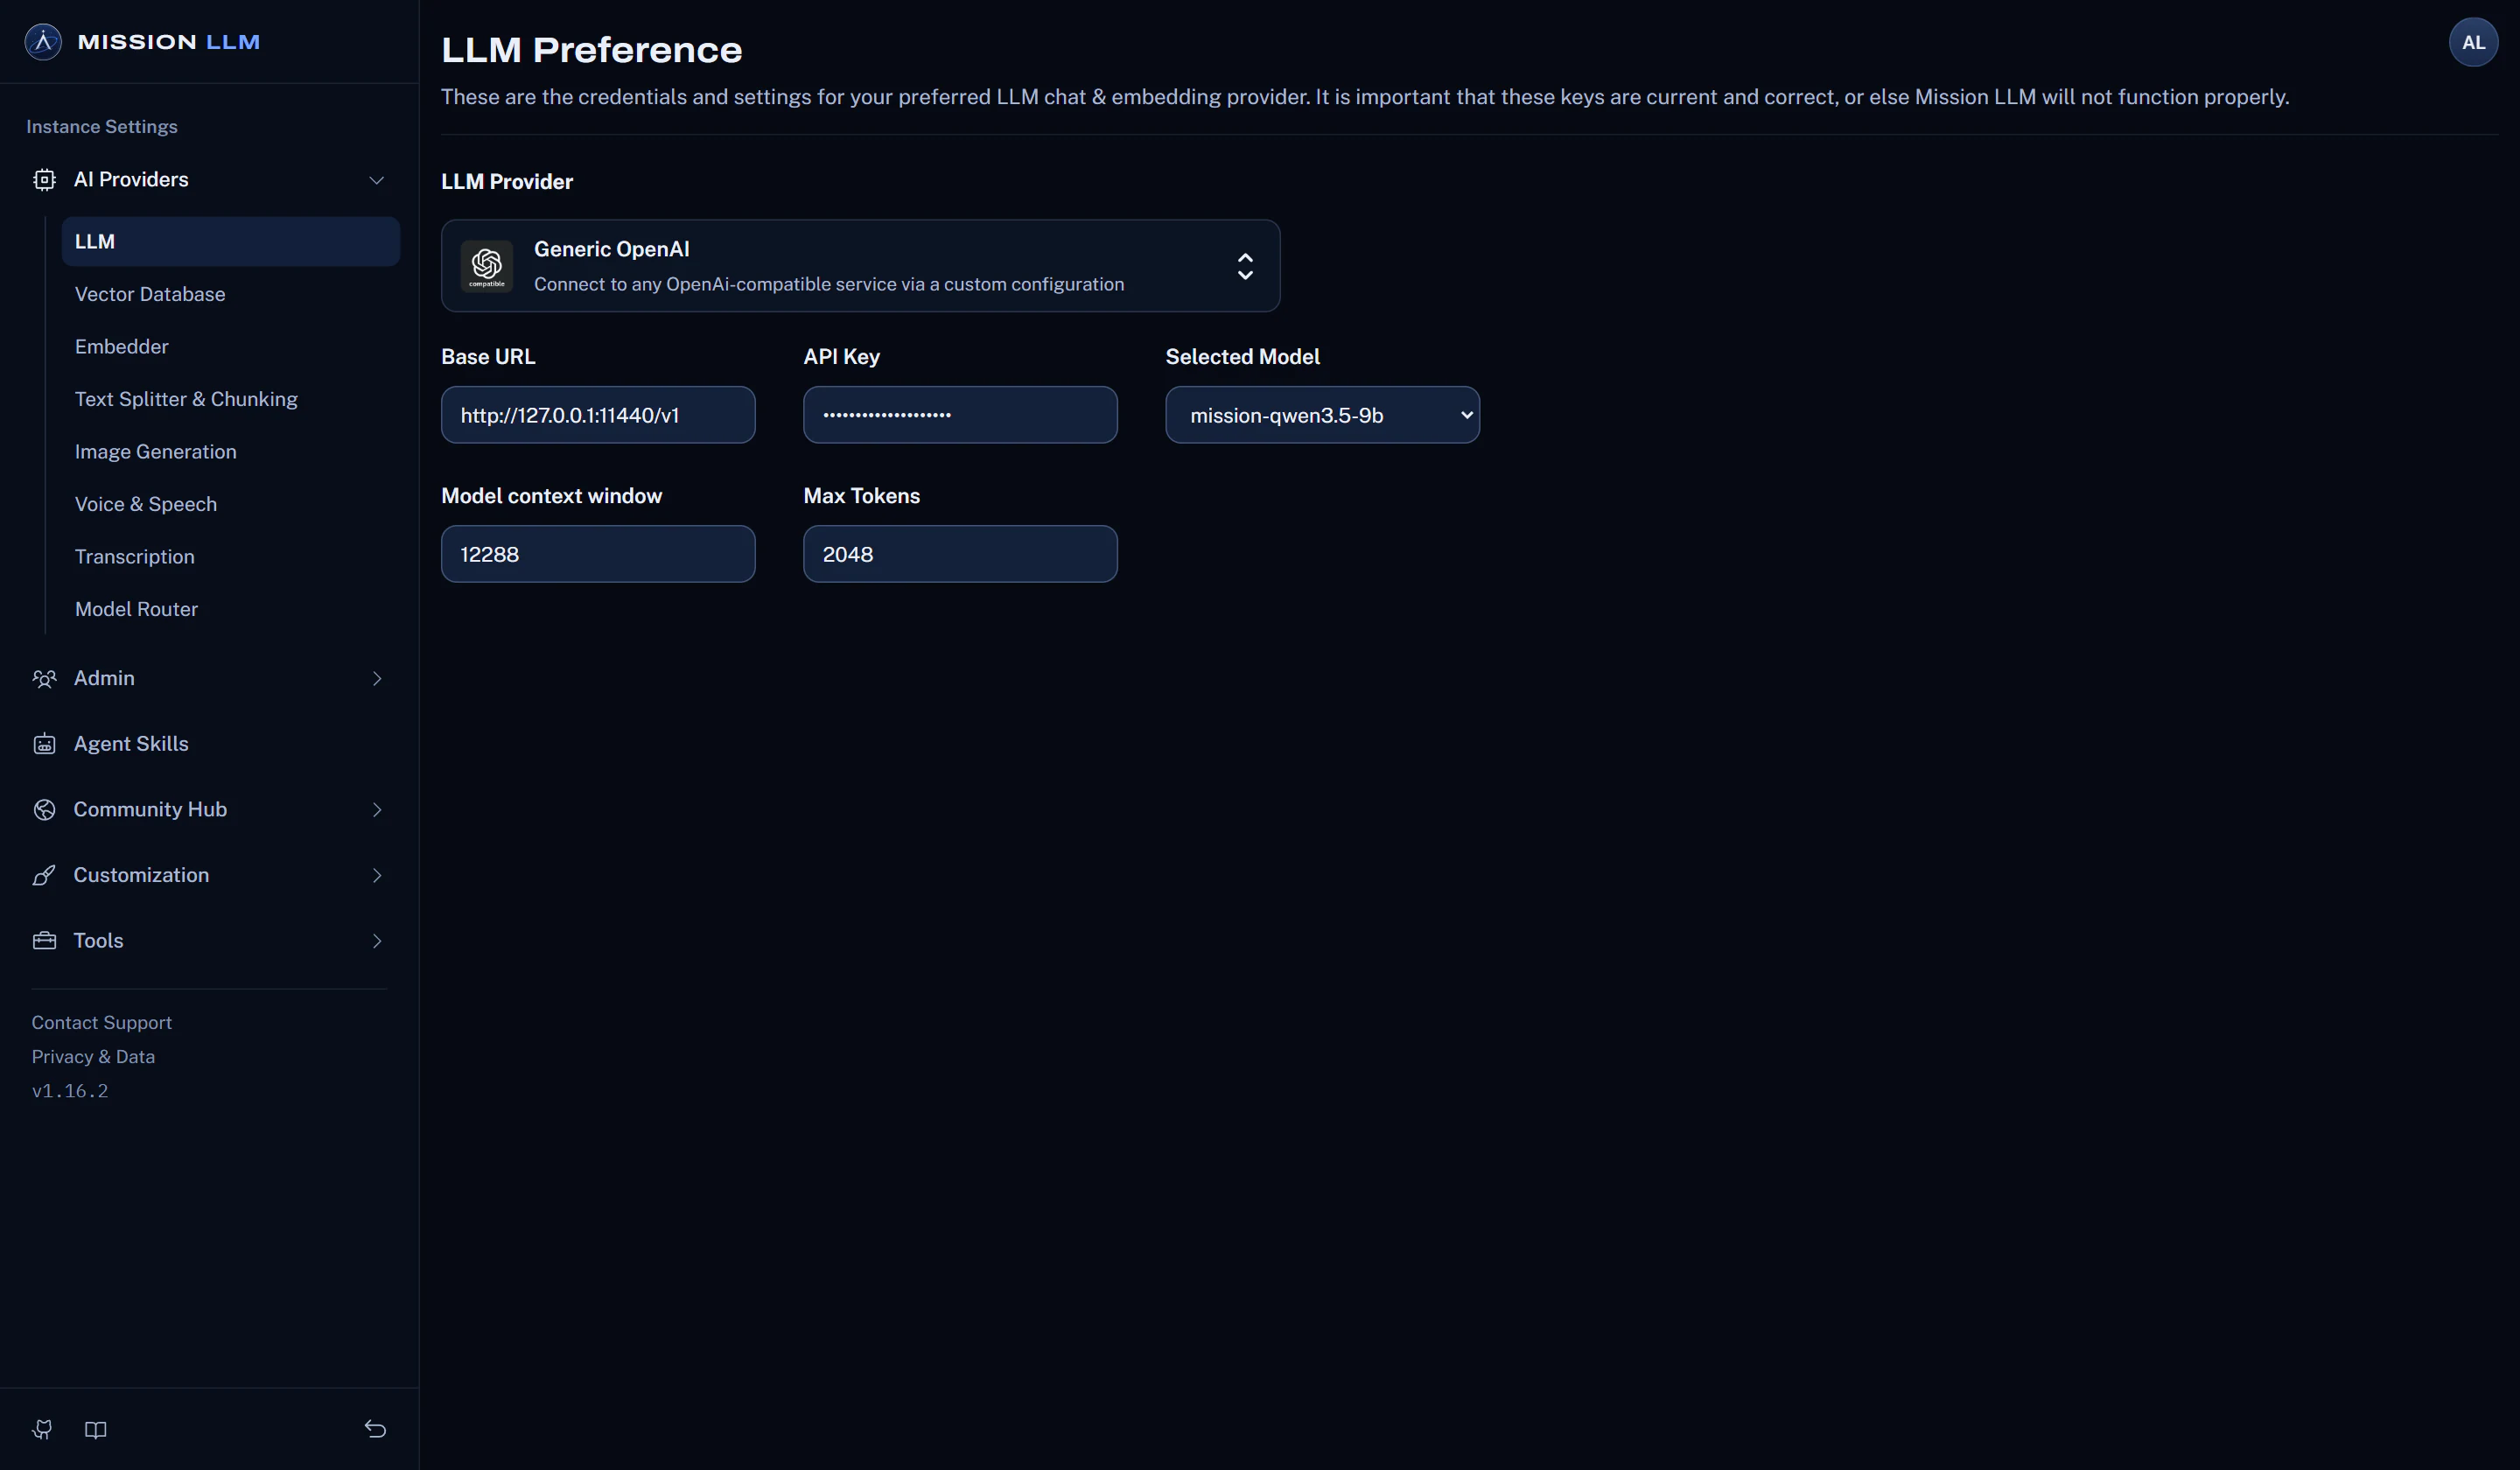
Task: Collapse the AI Providers section chevron
Action: click(377, 180)
